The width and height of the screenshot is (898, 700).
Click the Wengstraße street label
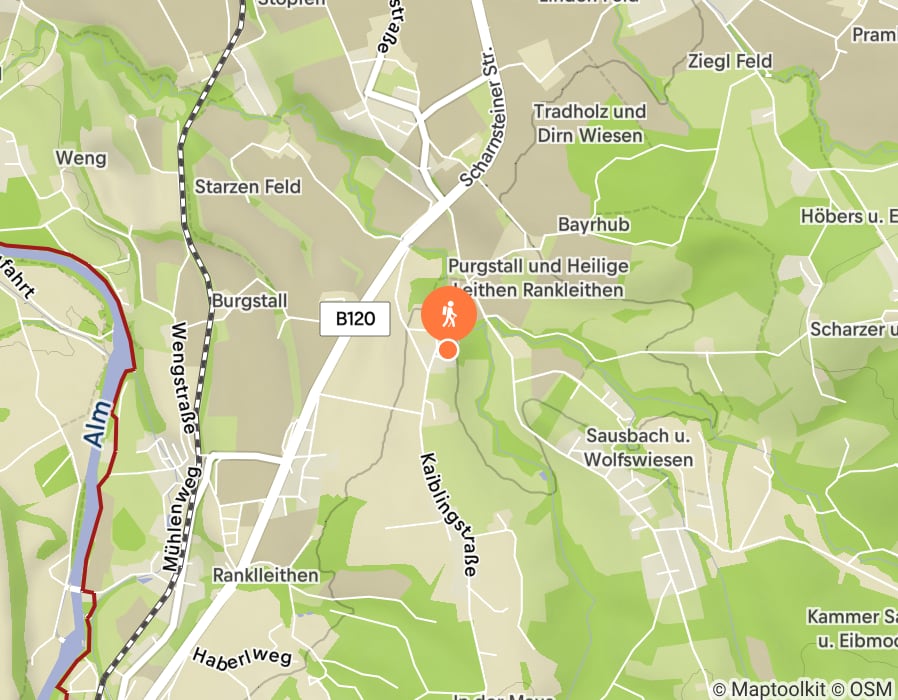pyautogui.click(x=186, y=379)
